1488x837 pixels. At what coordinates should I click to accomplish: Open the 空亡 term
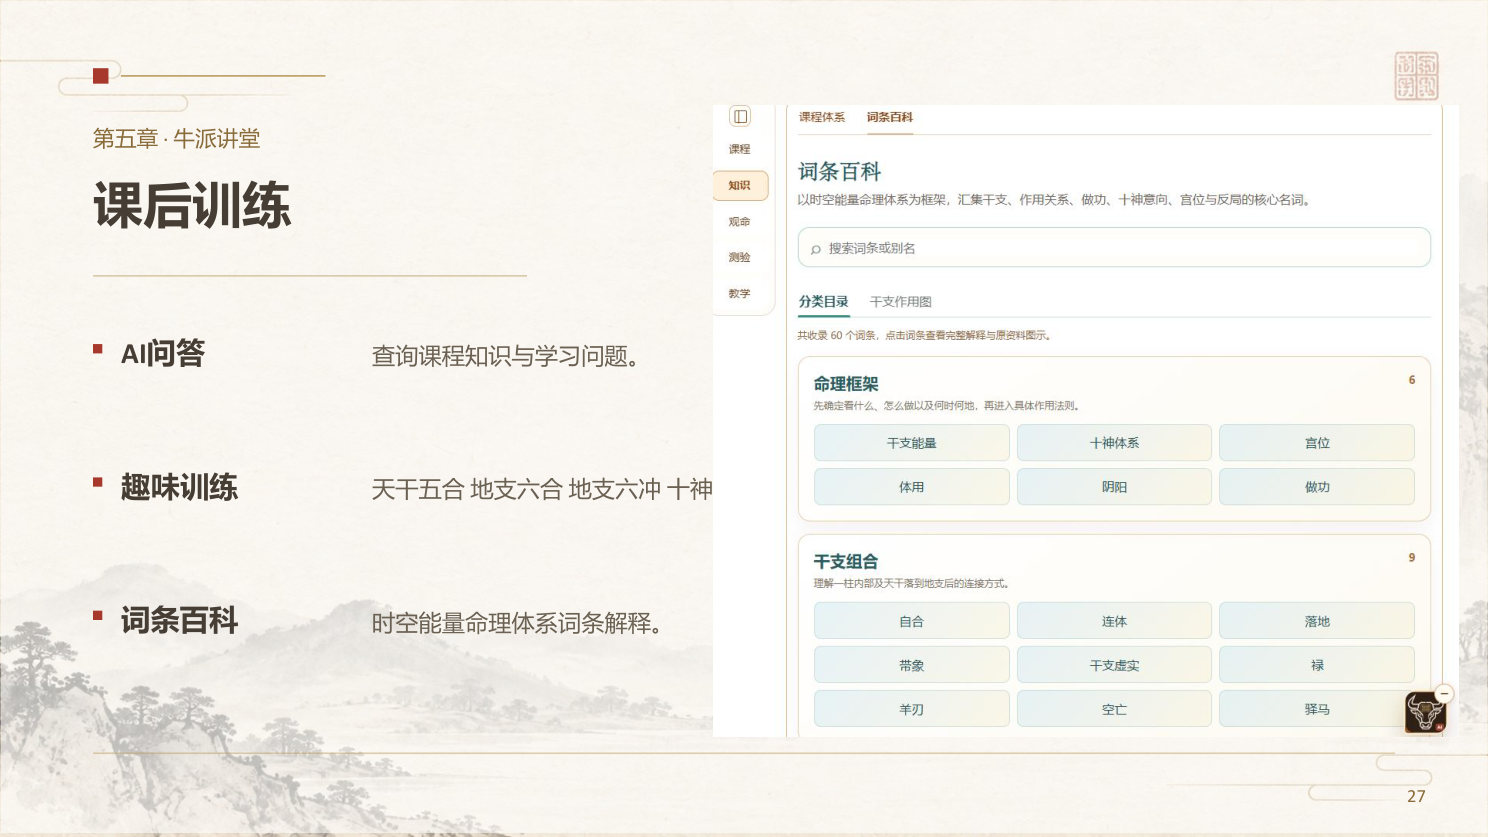coord(1114,709)
